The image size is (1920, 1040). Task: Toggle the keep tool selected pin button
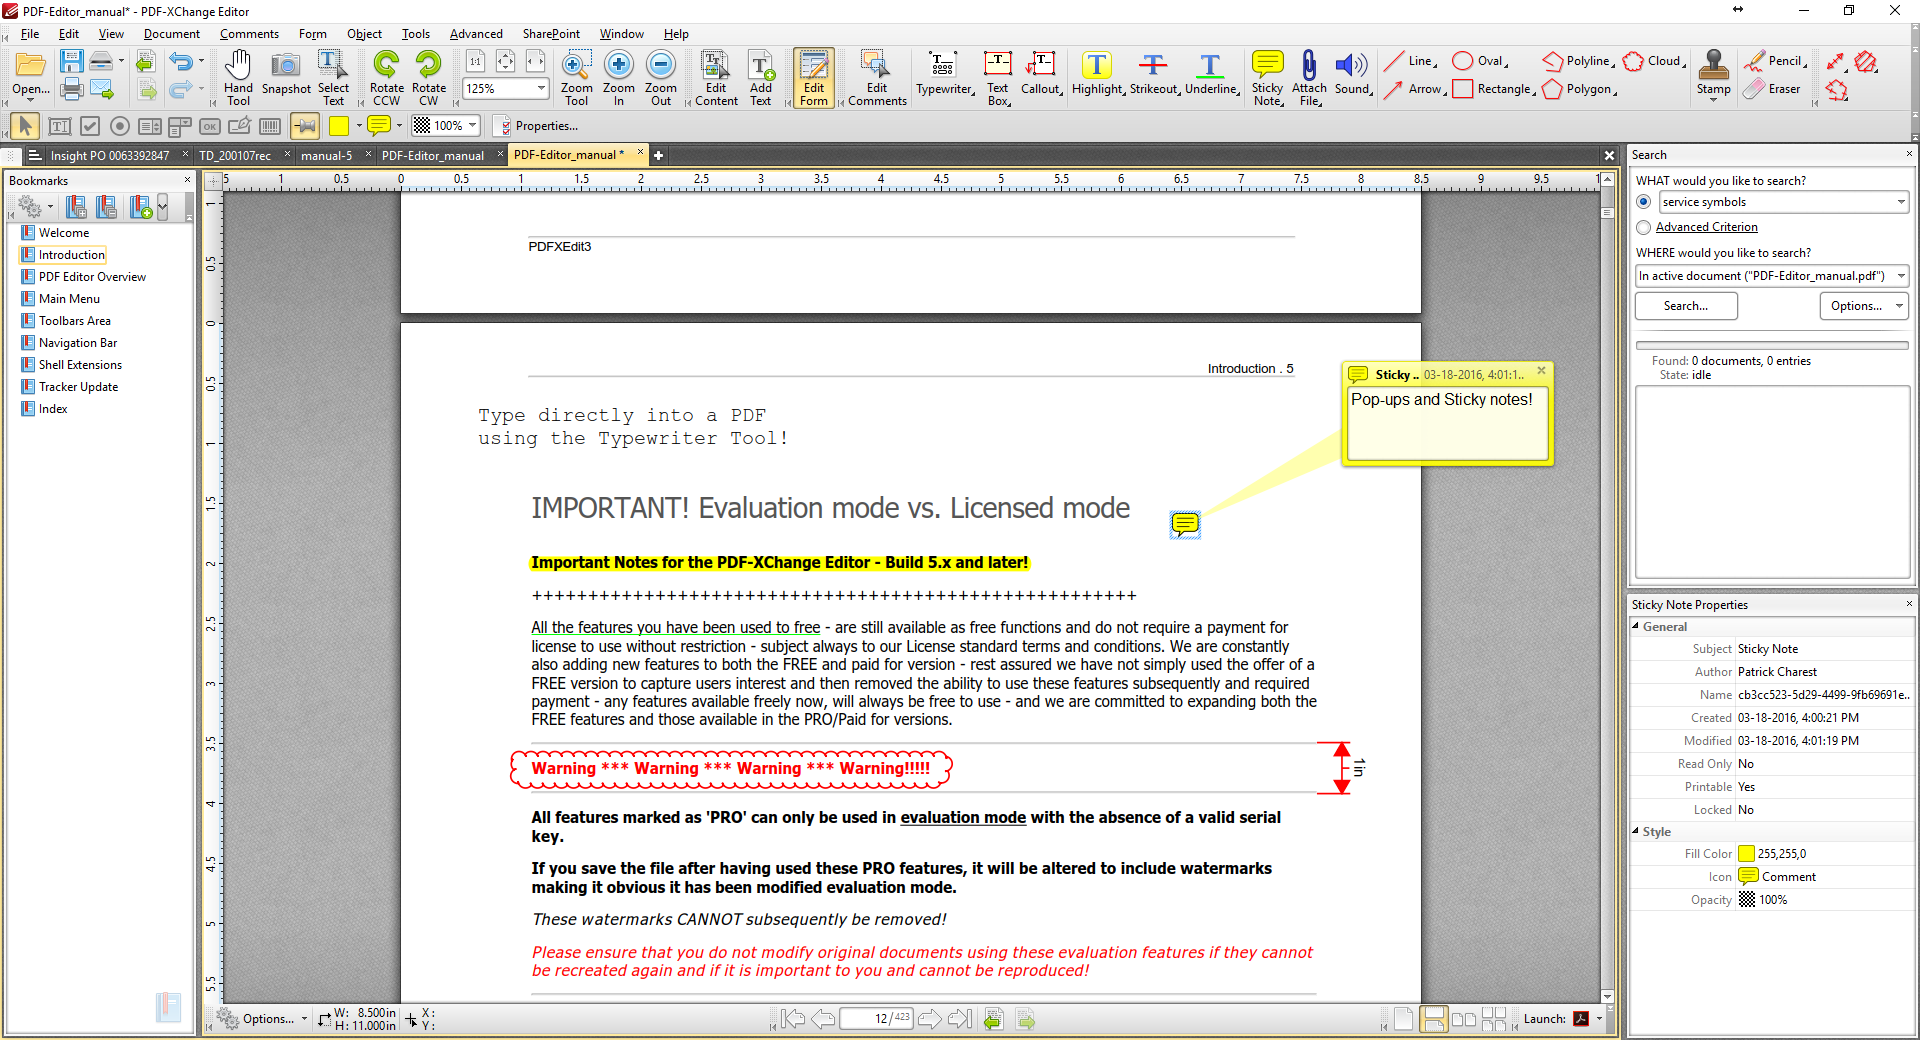305,126
